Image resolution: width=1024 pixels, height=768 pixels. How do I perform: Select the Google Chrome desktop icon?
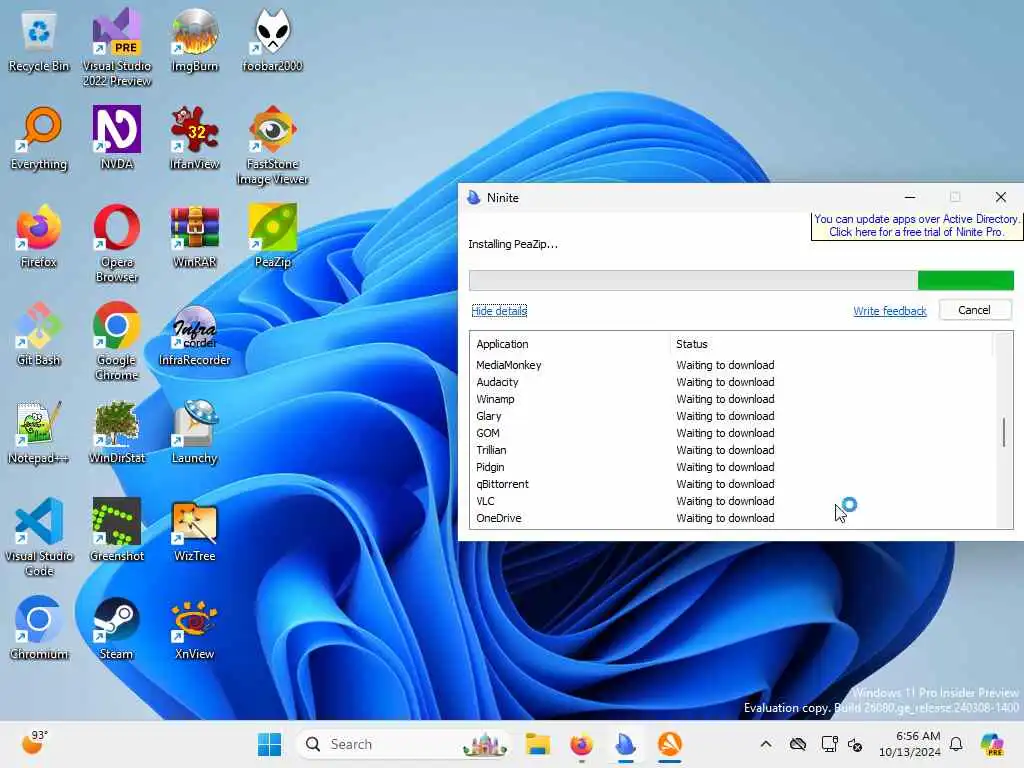pos(117,341)
